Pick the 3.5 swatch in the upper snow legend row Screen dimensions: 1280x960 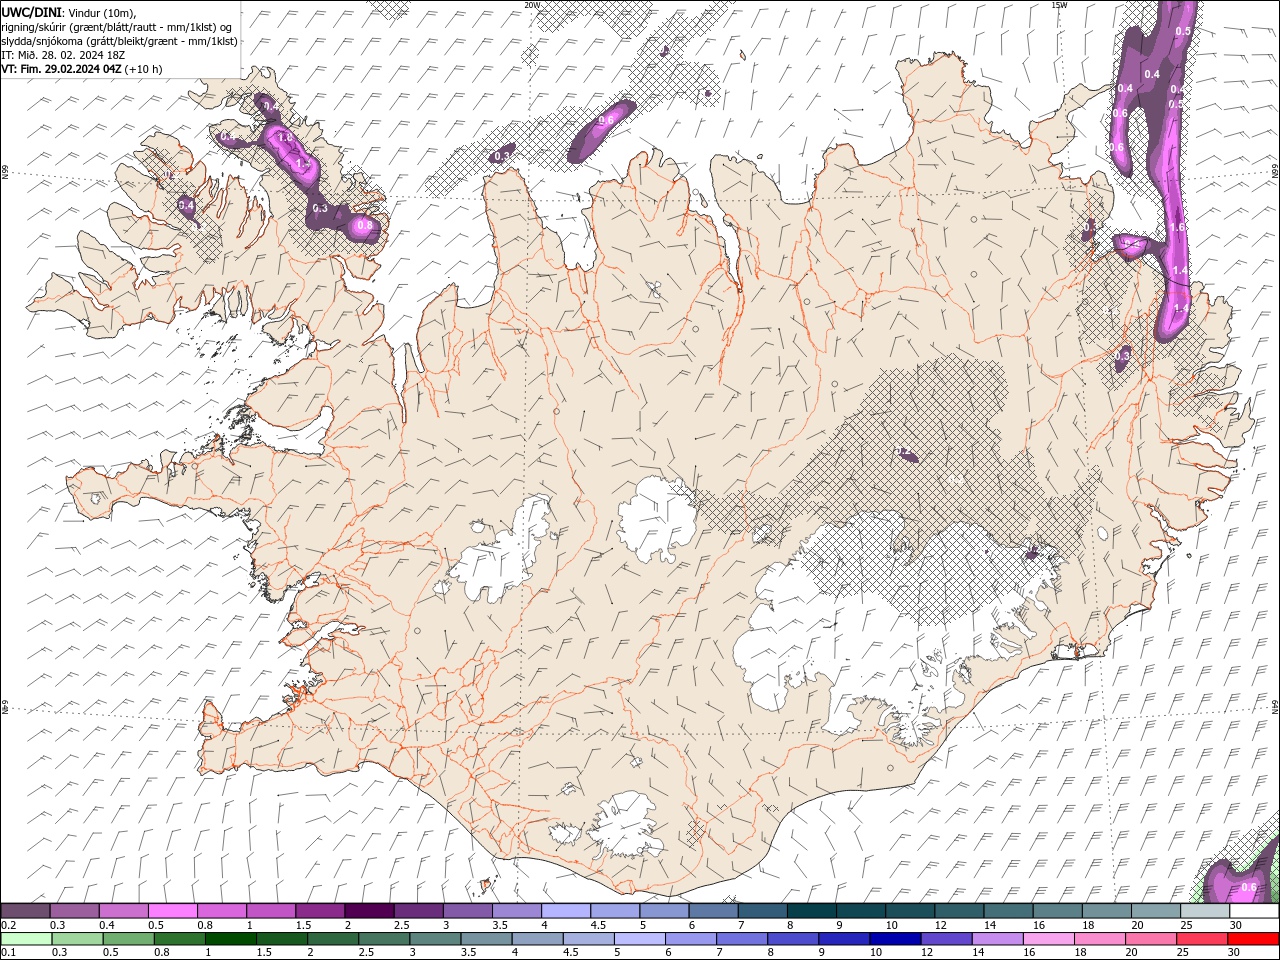516,911
